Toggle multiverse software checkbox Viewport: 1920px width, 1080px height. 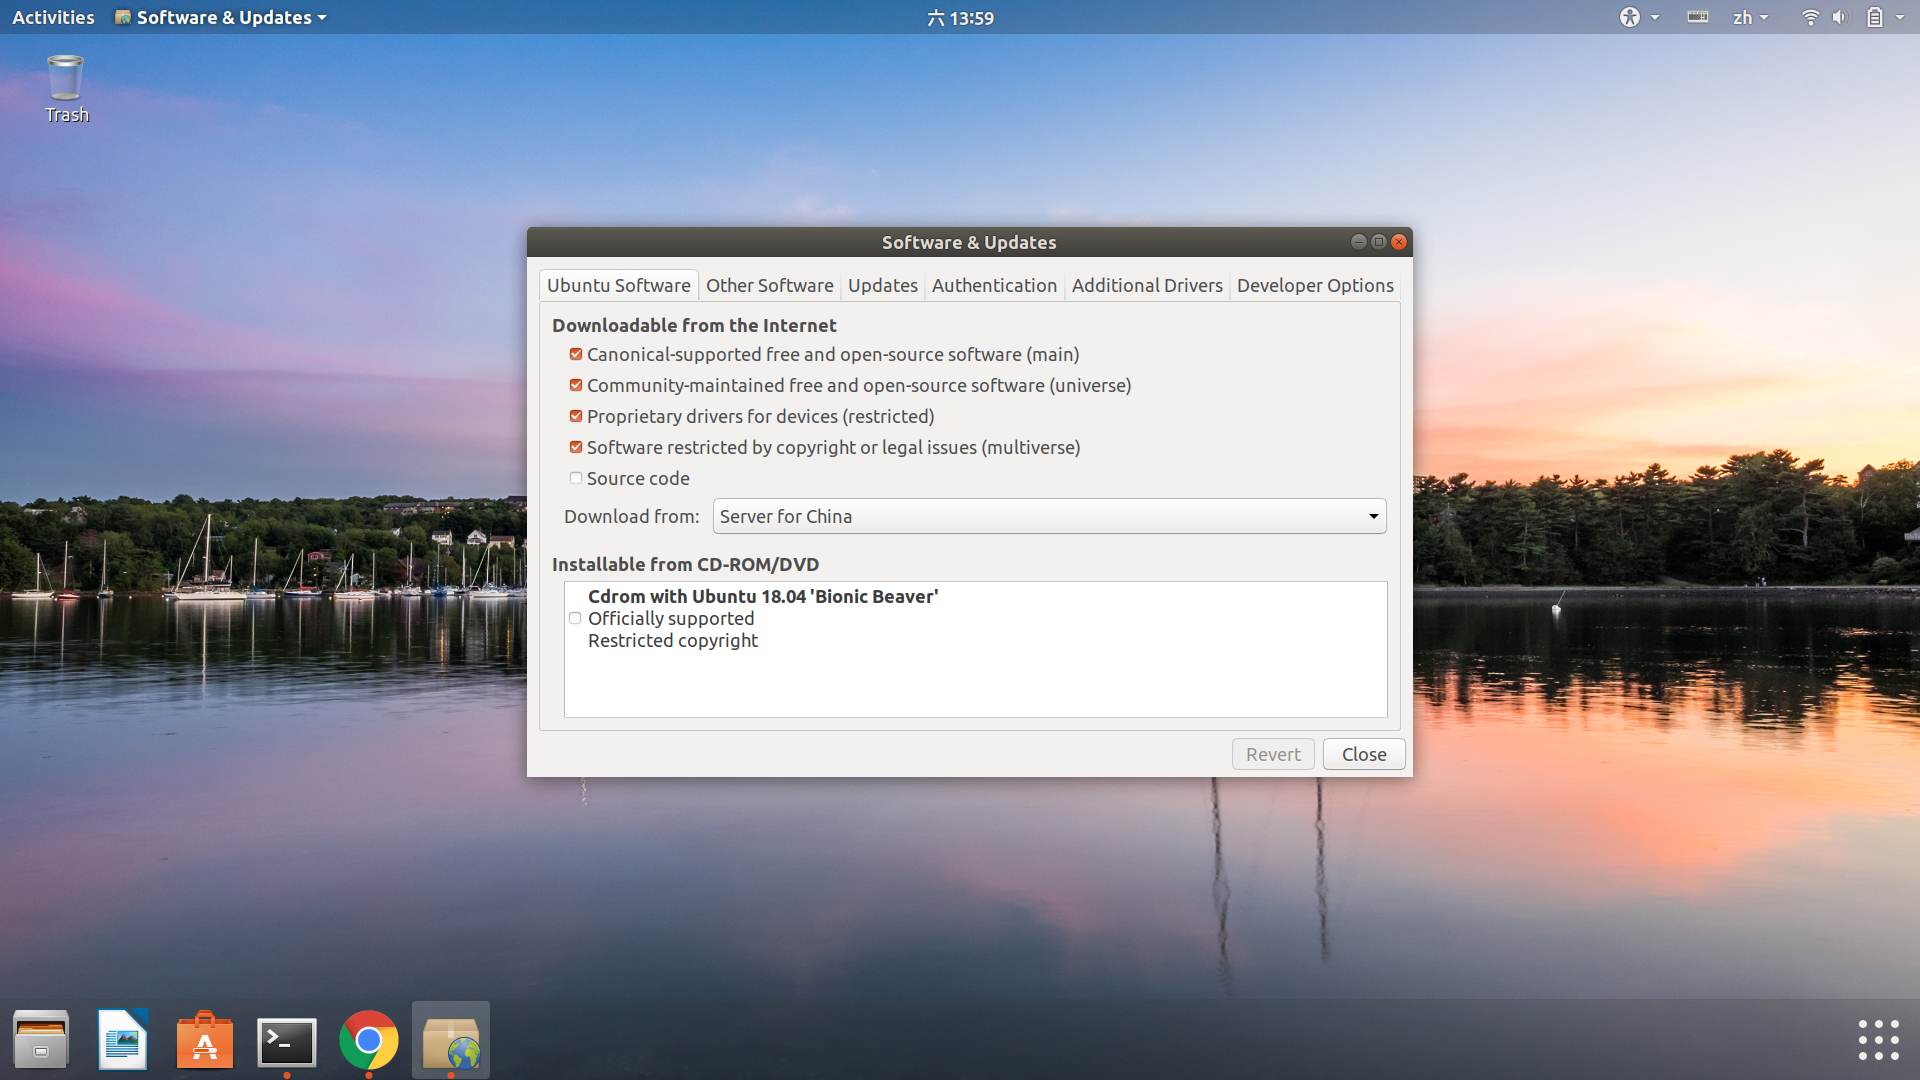click(576, 447)
